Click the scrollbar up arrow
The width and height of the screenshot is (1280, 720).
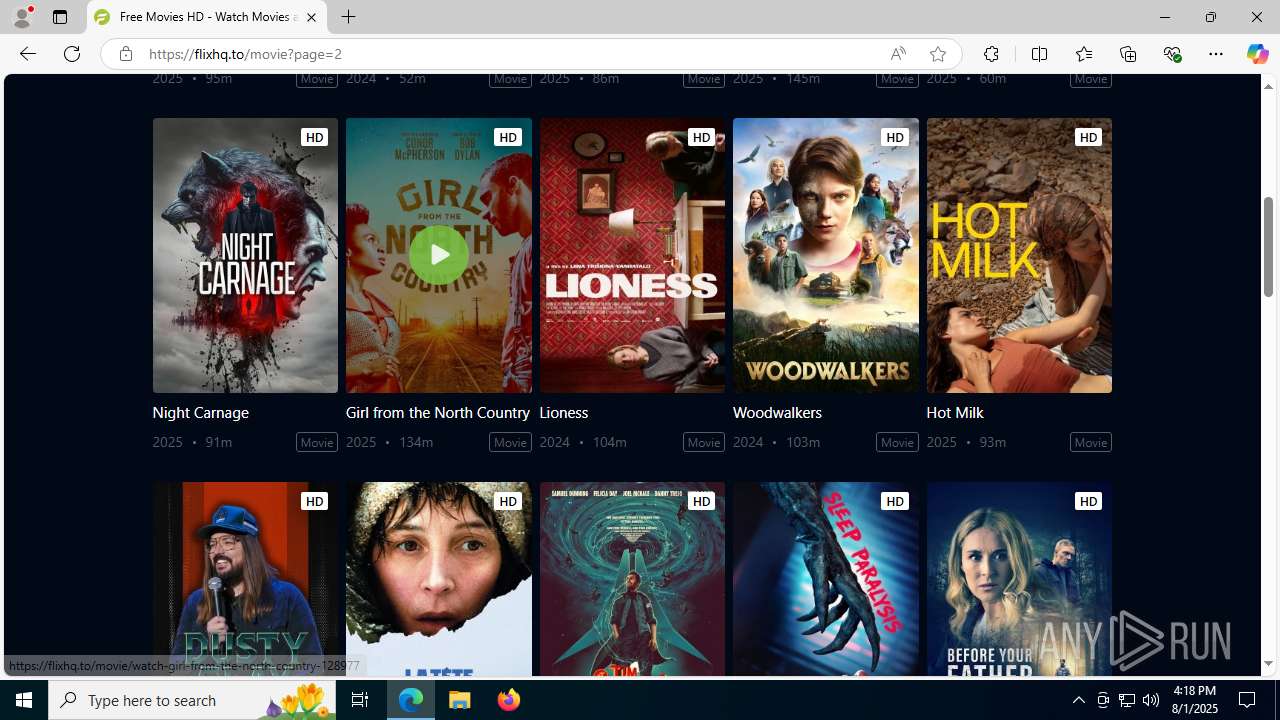(1268, 86)
